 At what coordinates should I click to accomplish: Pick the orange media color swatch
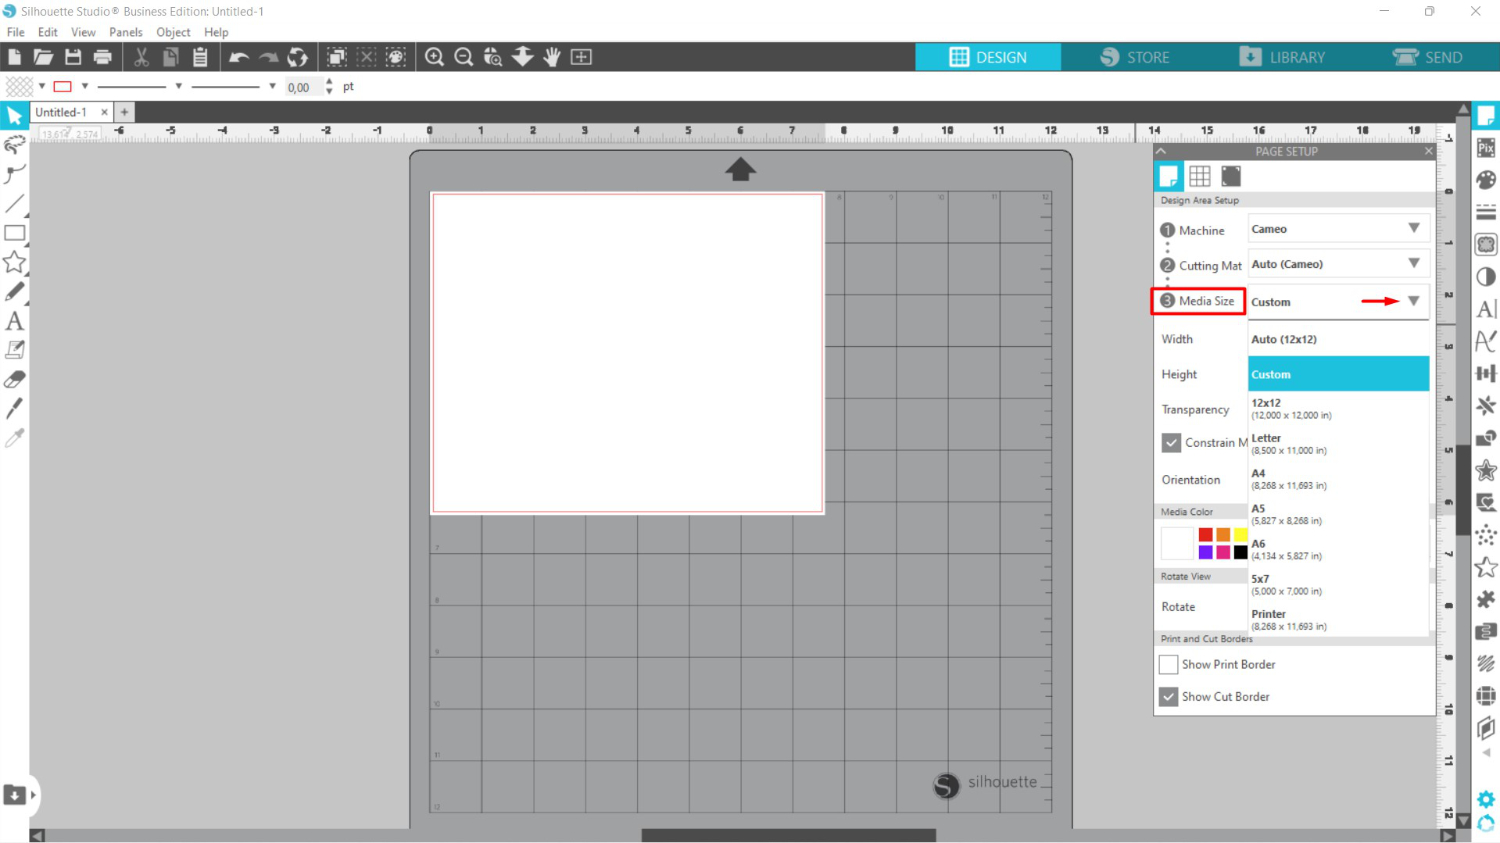click(x=1223, y=535)
